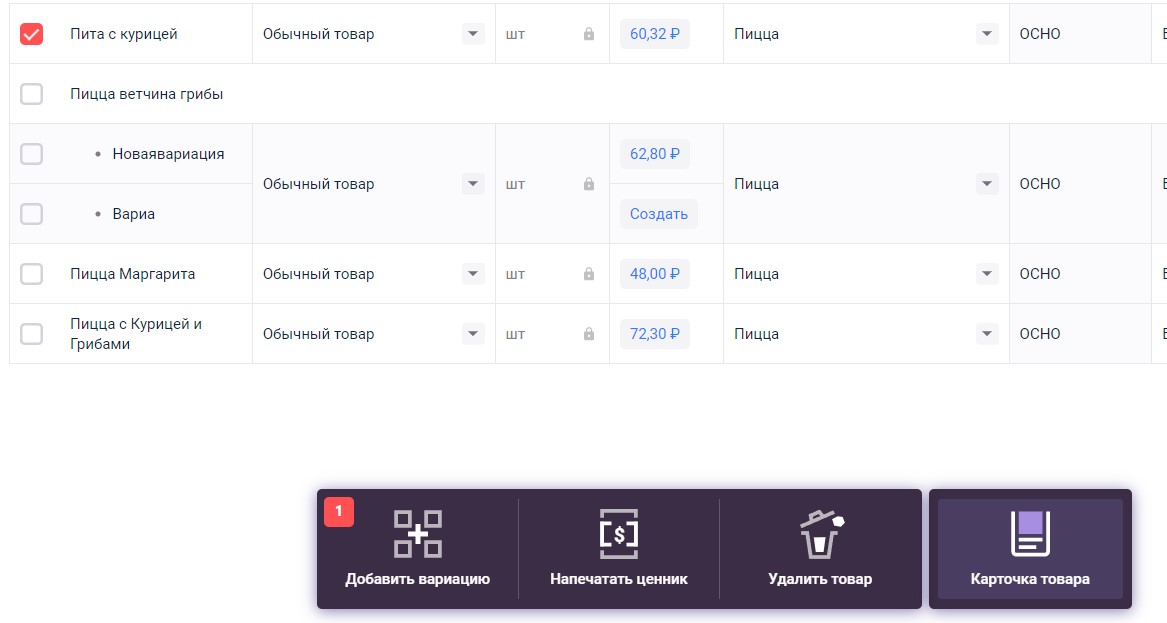
Task: Open product type dropdown for Пицца Маргарита
Action: pos(473,274)
